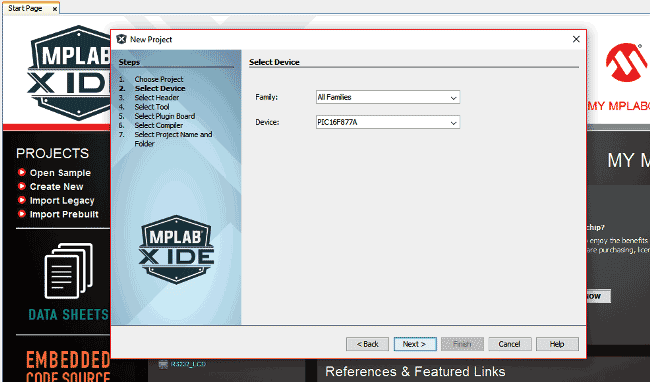Click the 'Select Plugin Board' step
Image resolution: width=650 pixels, height=382 pixels.
(165, 116)
